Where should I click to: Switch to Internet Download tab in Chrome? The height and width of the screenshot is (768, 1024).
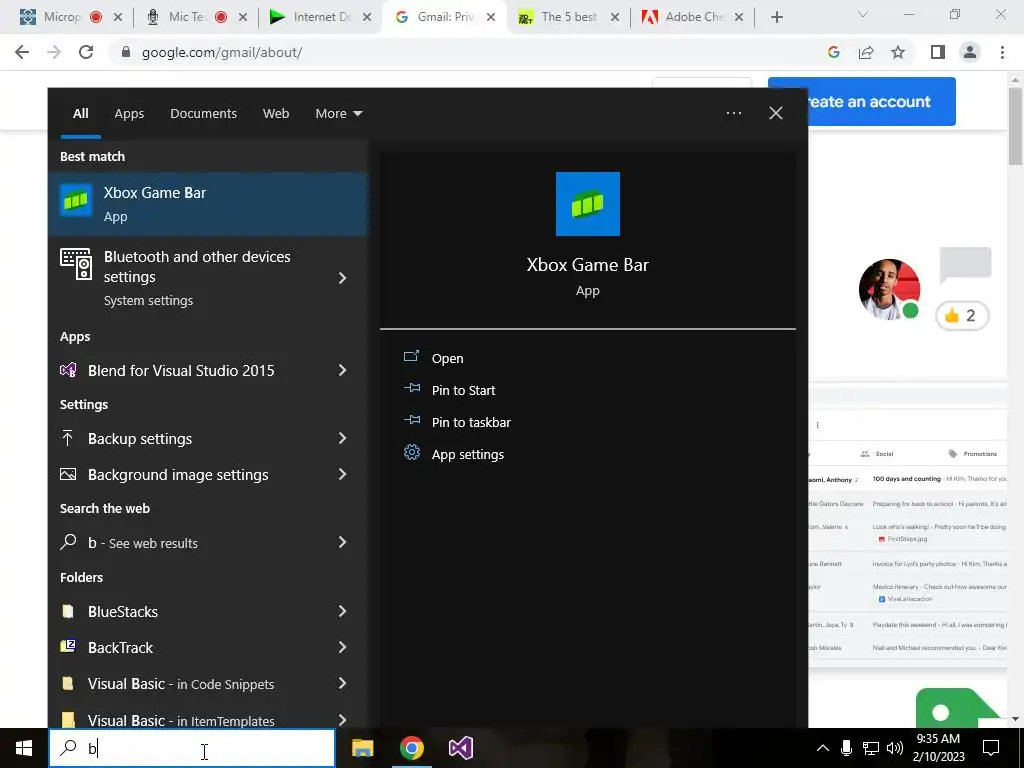tap(320, 17)
